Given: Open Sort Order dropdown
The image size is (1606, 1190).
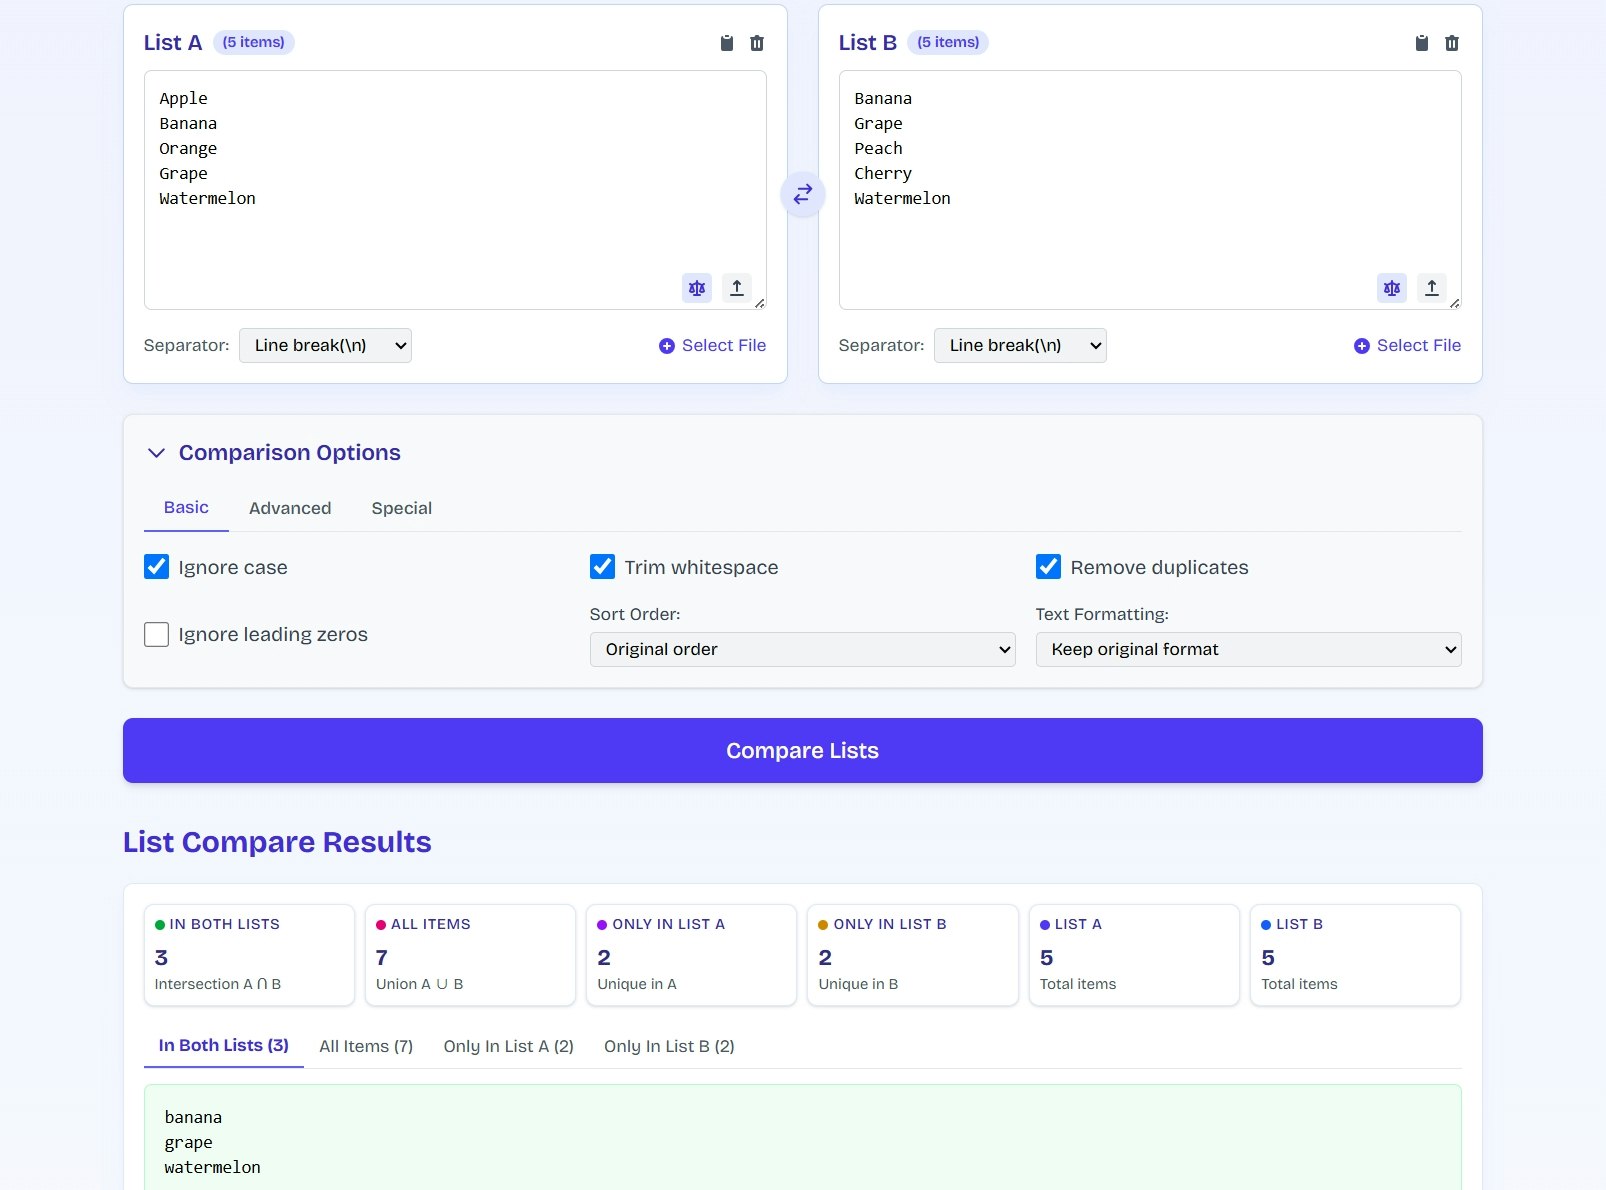Looking at the screenshot, I should click(803, 649).
